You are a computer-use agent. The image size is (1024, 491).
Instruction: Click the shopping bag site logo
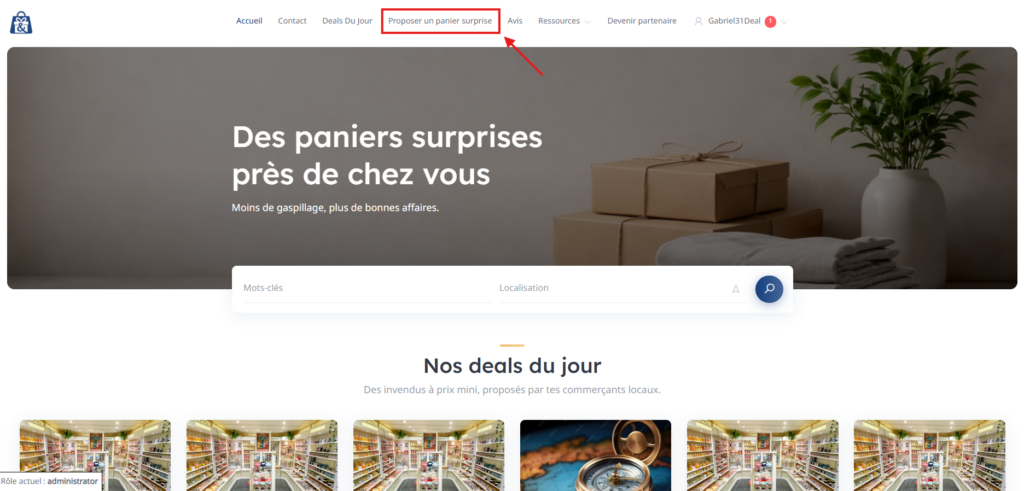[21, 22]
